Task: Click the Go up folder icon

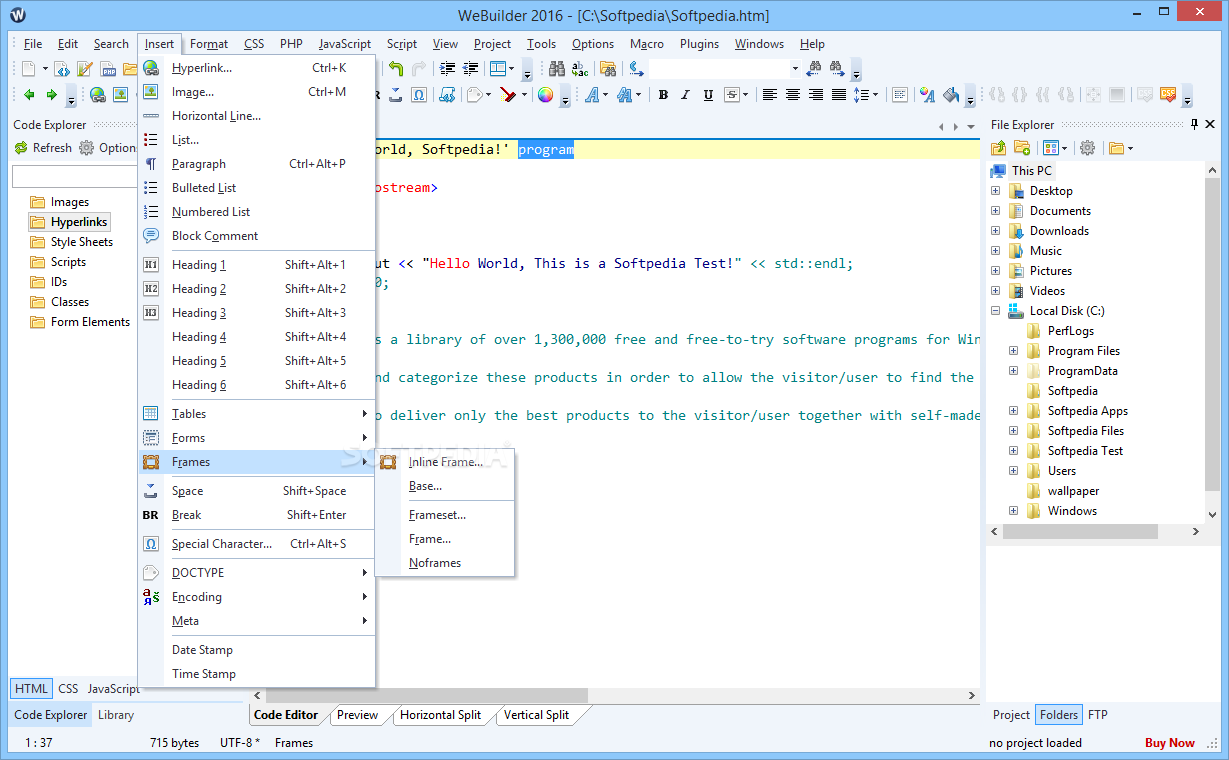Action: tap(998, 148)
